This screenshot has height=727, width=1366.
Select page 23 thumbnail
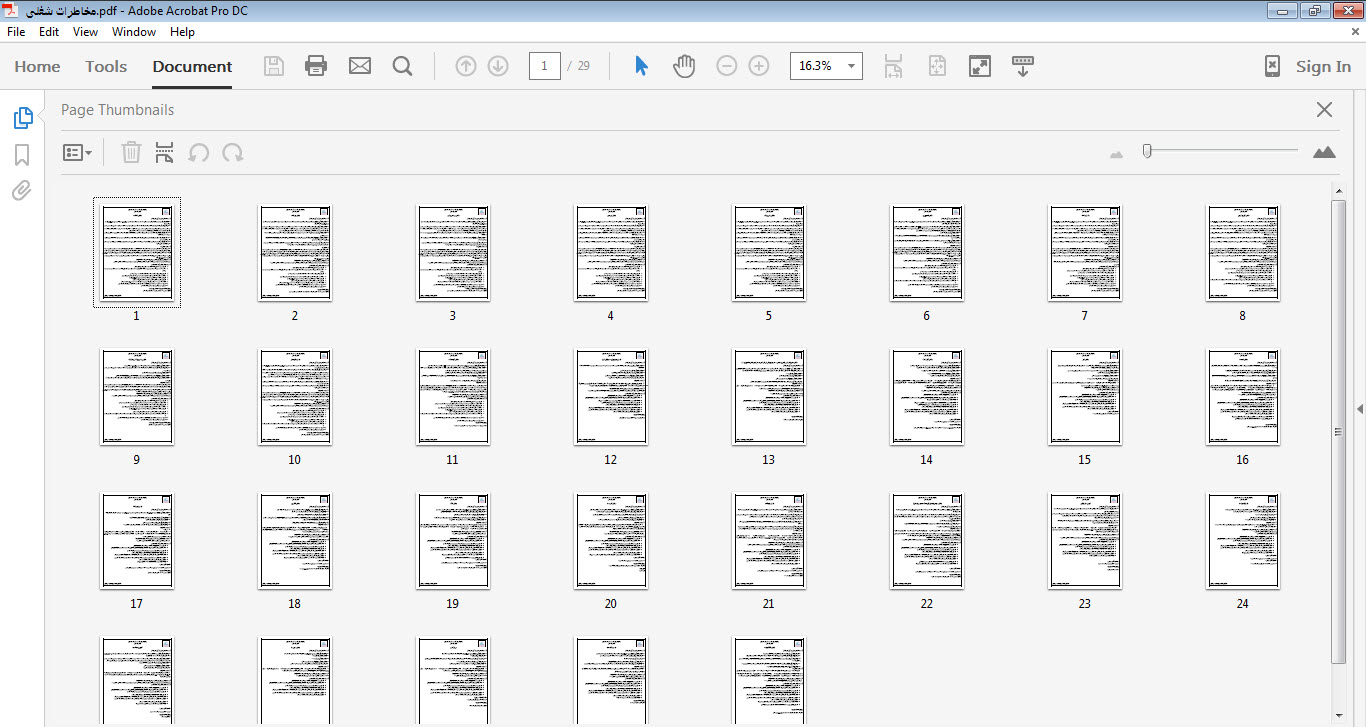coord(1085,541)
